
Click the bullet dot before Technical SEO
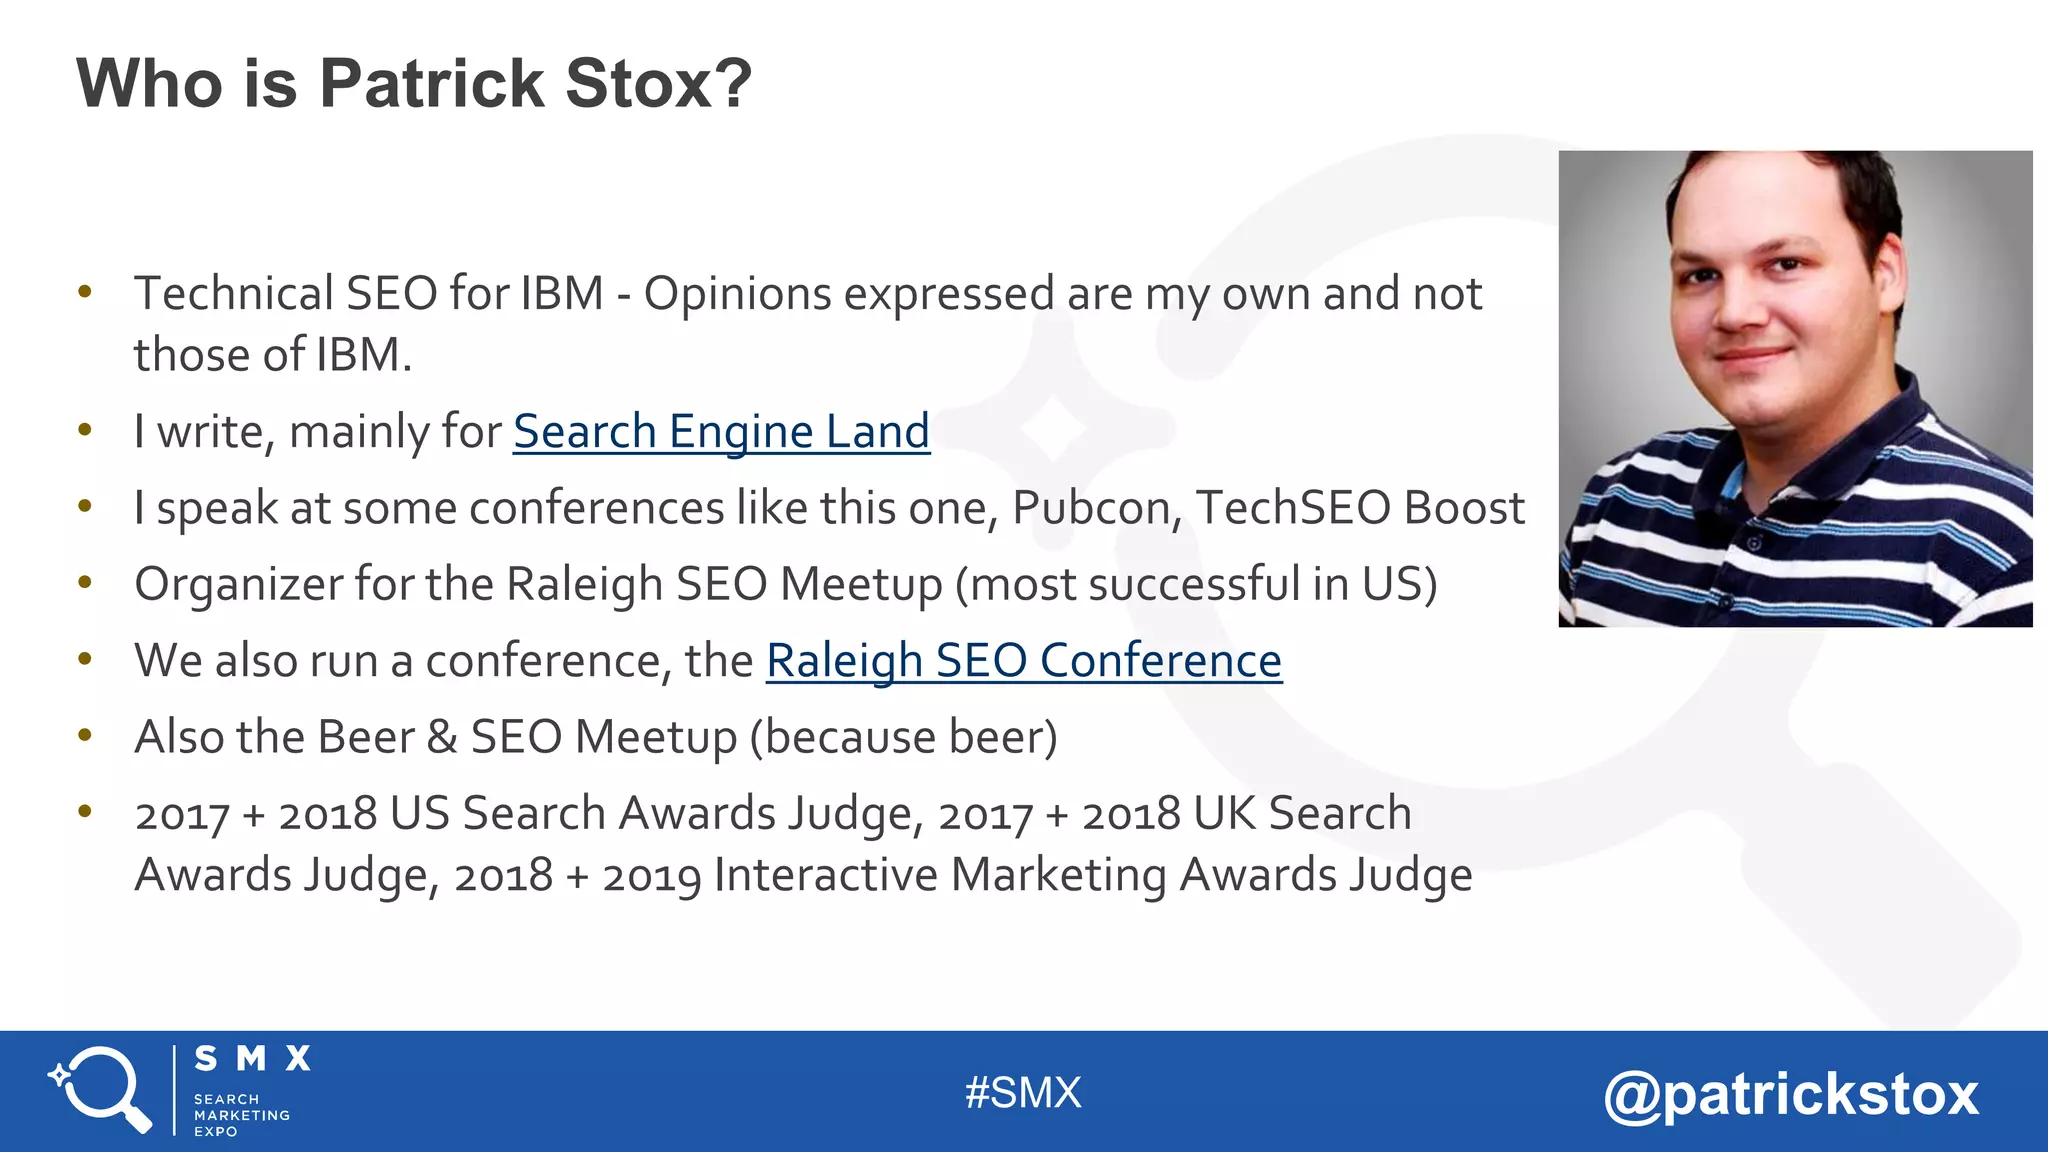point(85,292)
